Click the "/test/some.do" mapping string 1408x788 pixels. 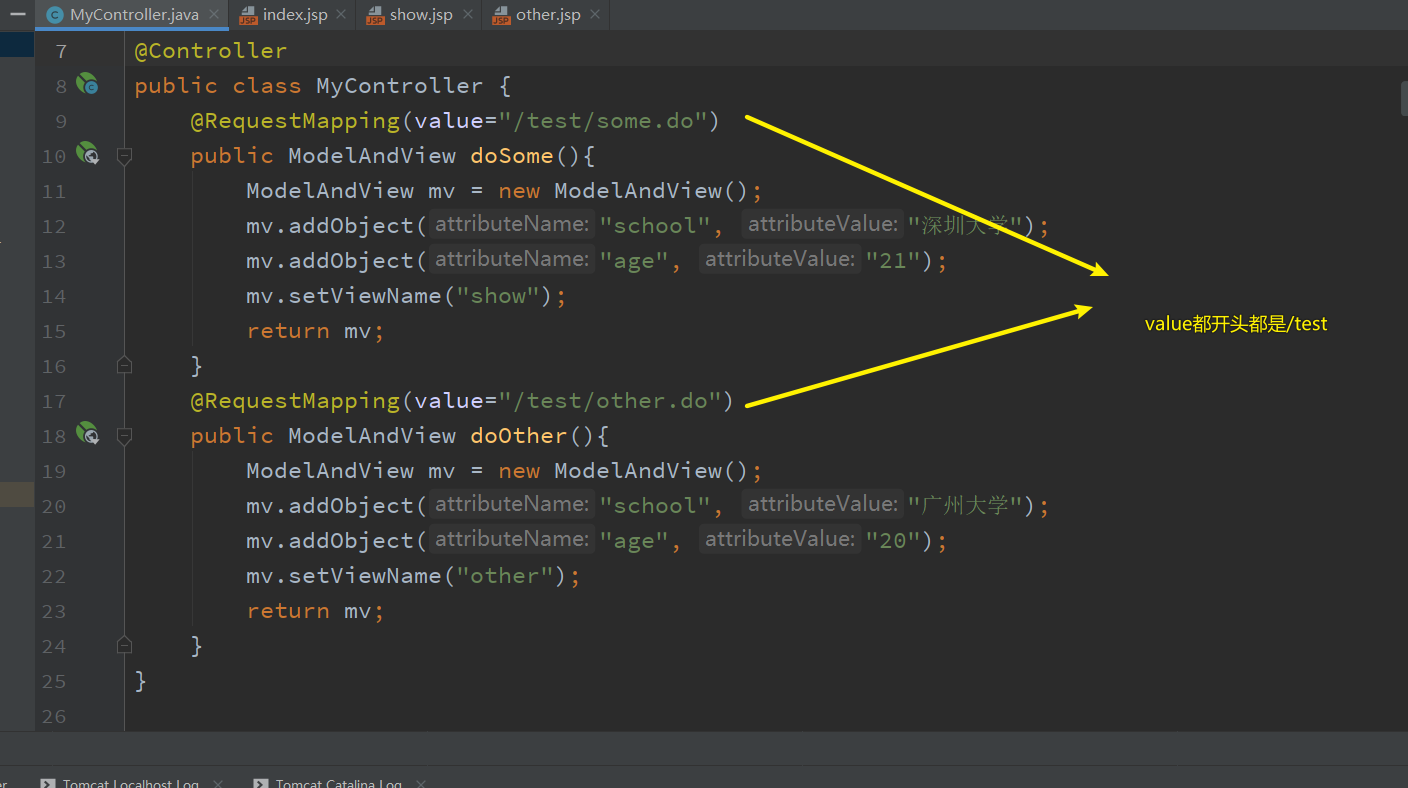tap(603, 121)
